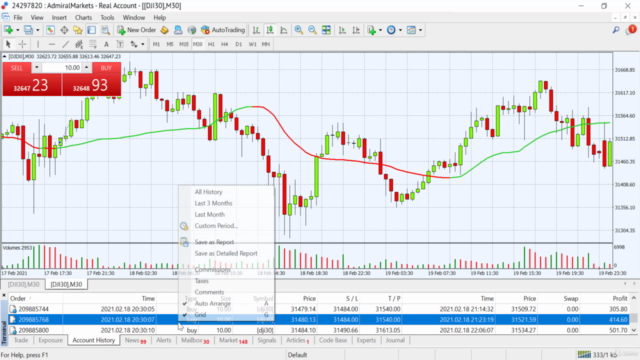Expand the Templates dropdown arrow
This screenshot has height=360, width=640.
pos(420,30)
